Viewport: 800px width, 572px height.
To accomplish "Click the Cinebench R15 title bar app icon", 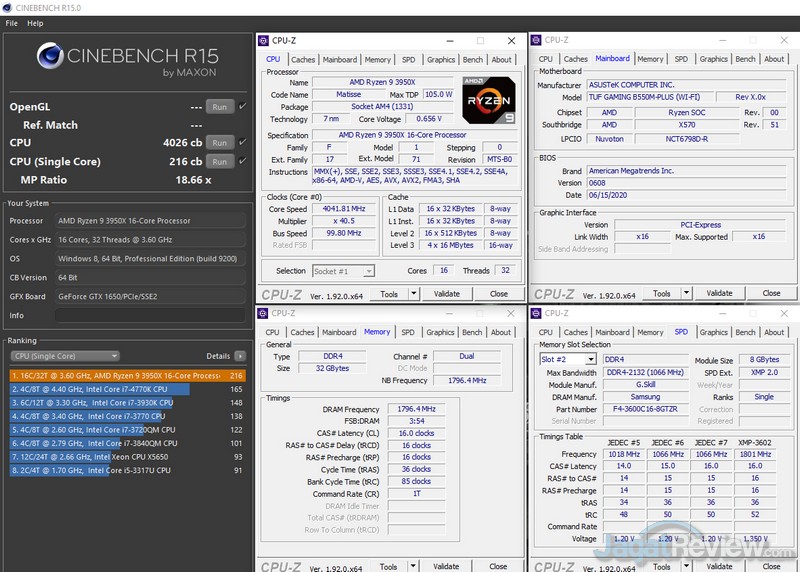I will 8,7.
